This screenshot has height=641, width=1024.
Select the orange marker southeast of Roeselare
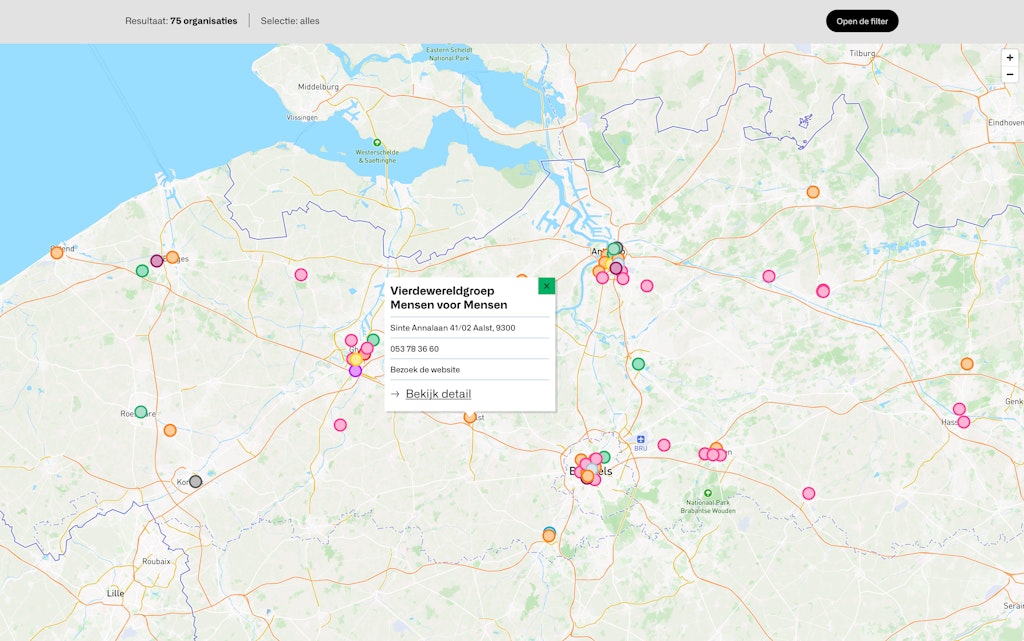(x=170, y=430)
